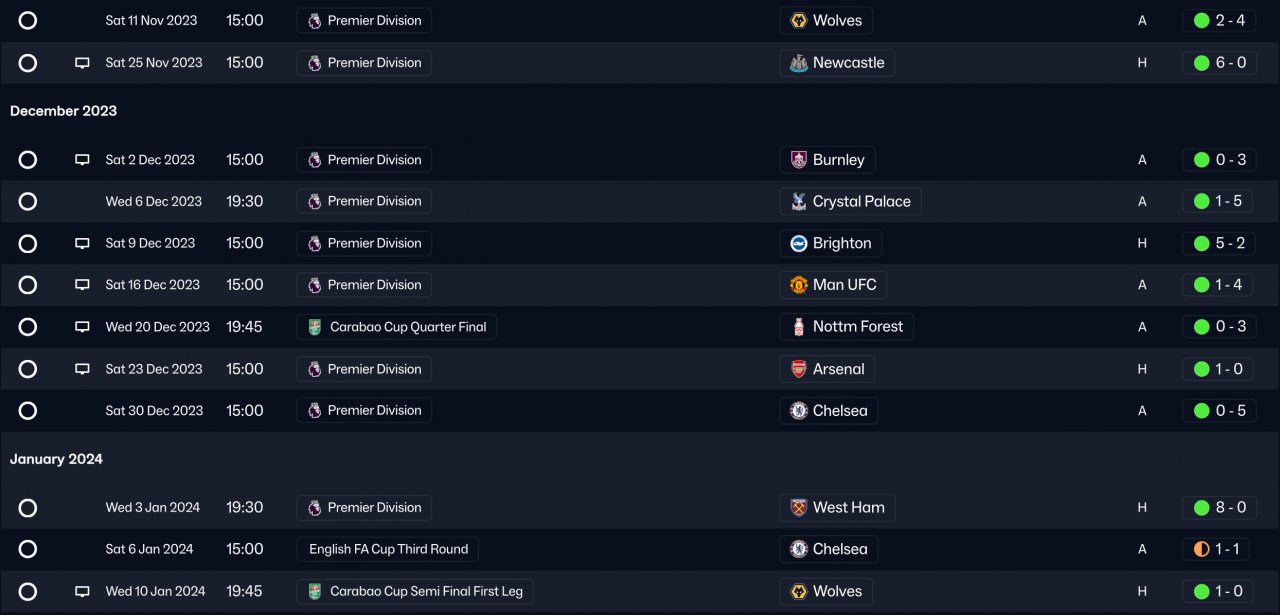Open the 6 - 0 result against Newcastle
Image resolution: width=1280 pixels, height=615 pixels.
pos(1219,63)
